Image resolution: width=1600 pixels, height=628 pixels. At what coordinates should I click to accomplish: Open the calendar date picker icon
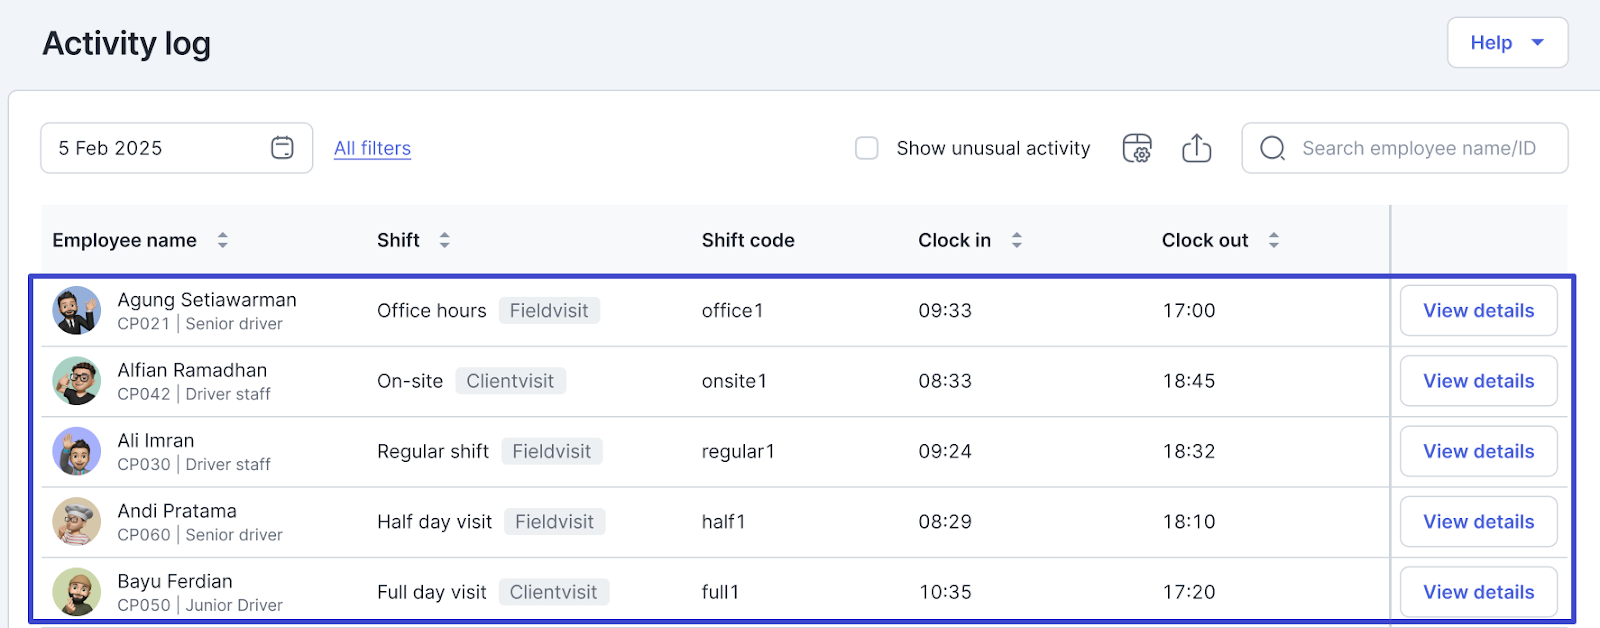point(282,148)
